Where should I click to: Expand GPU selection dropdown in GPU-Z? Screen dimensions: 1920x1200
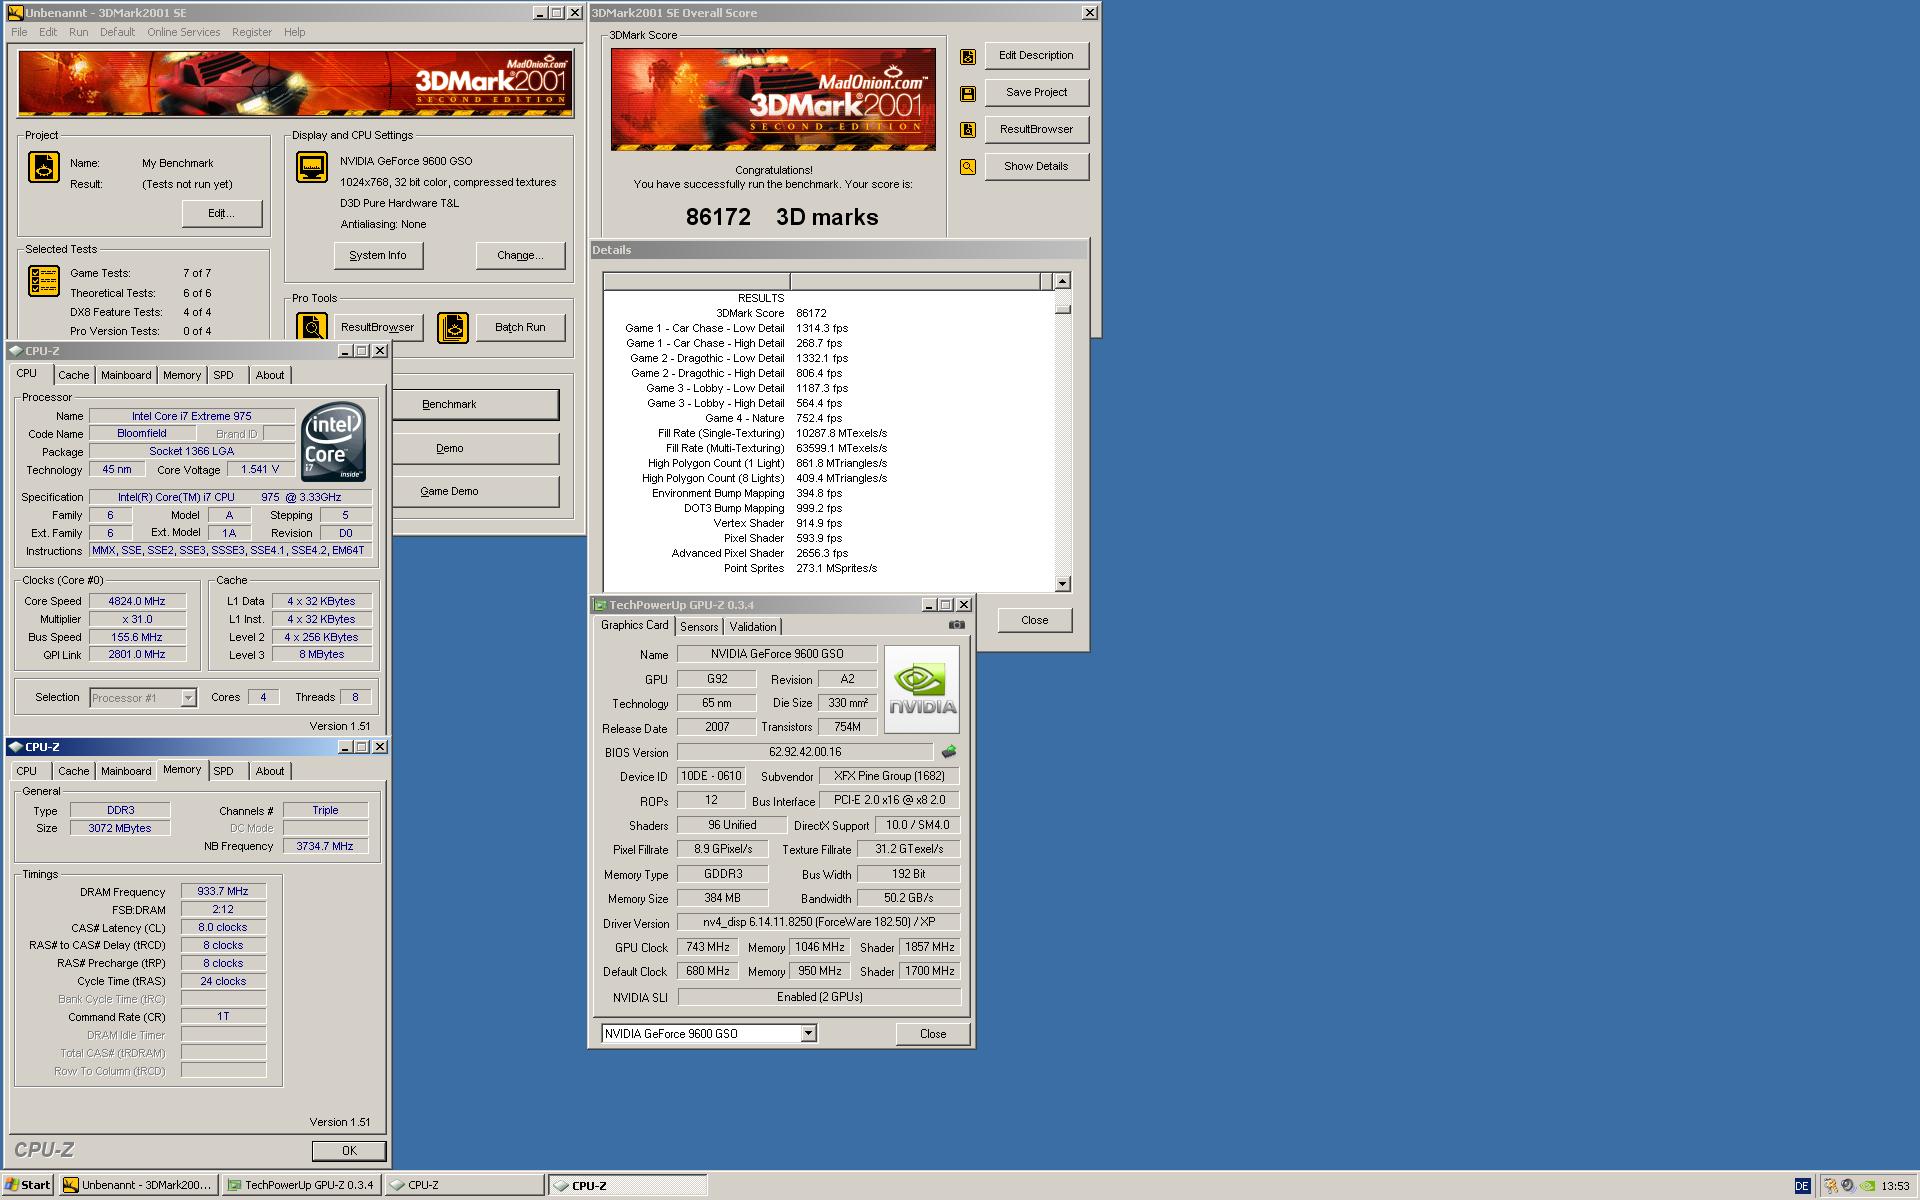coord(808,1034)
